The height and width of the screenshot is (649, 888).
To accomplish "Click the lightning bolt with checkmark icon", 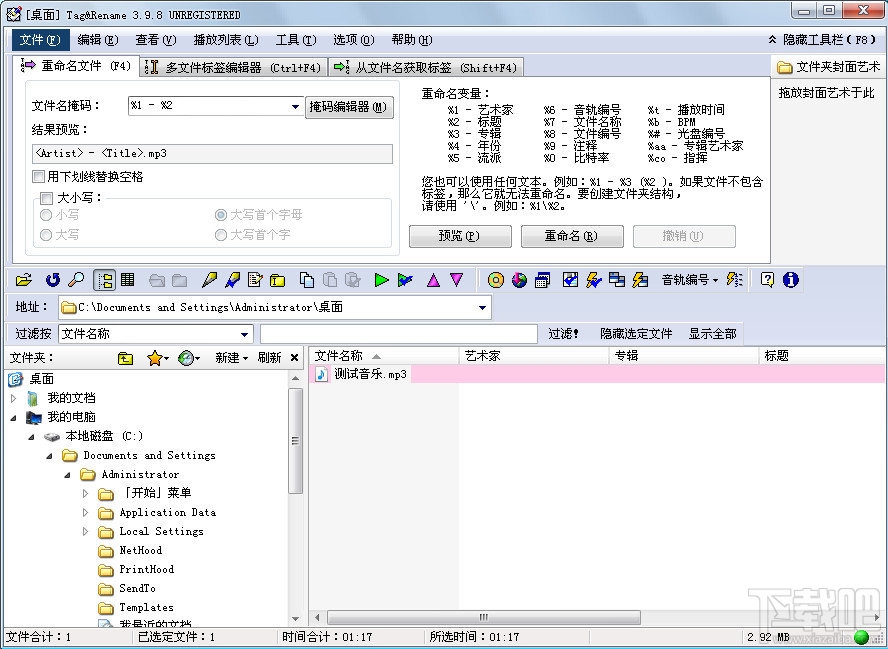I will pyautogui.click(x=594, y=279).
